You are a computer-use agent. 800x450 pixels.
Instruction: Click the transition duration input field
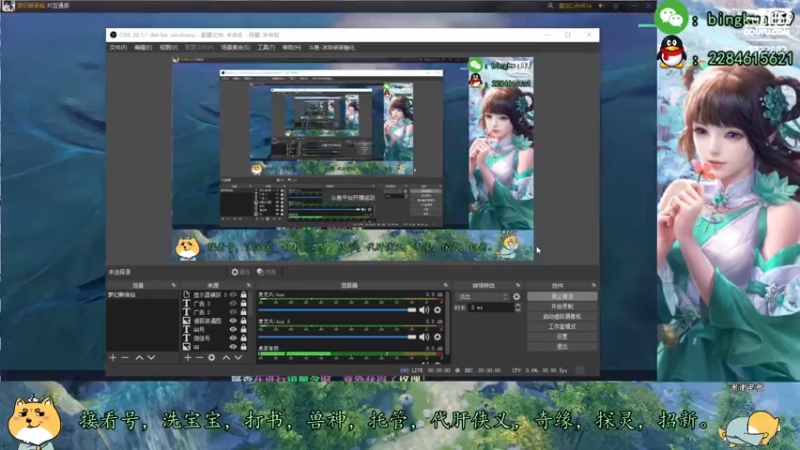(491, 308)
